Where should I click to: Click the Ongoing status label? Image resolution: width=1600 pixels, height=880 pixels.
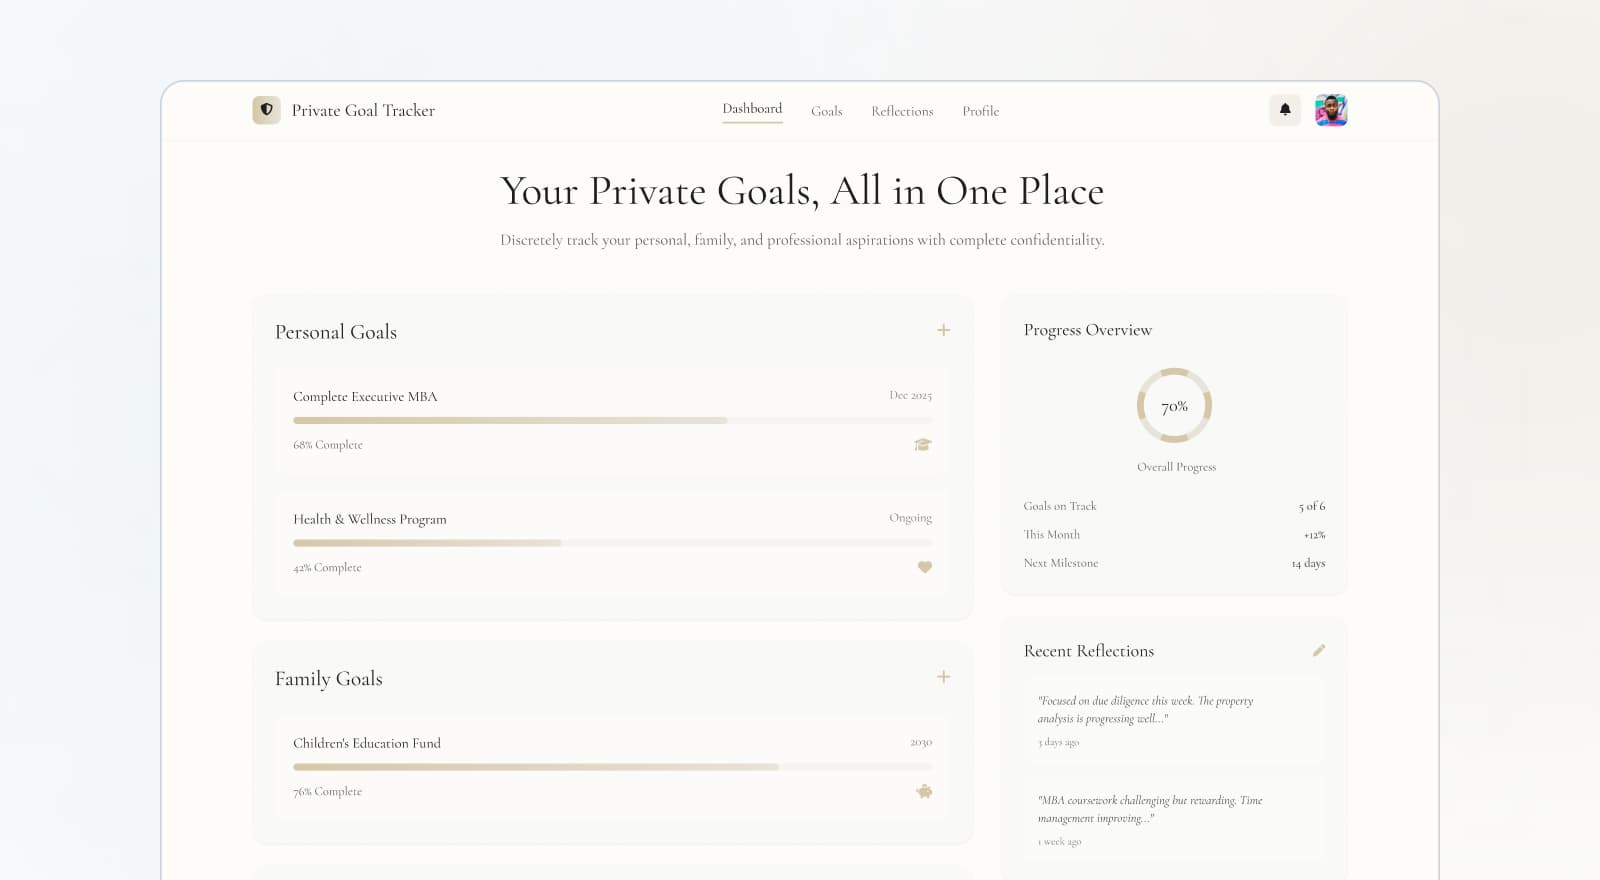coord(910,518)
